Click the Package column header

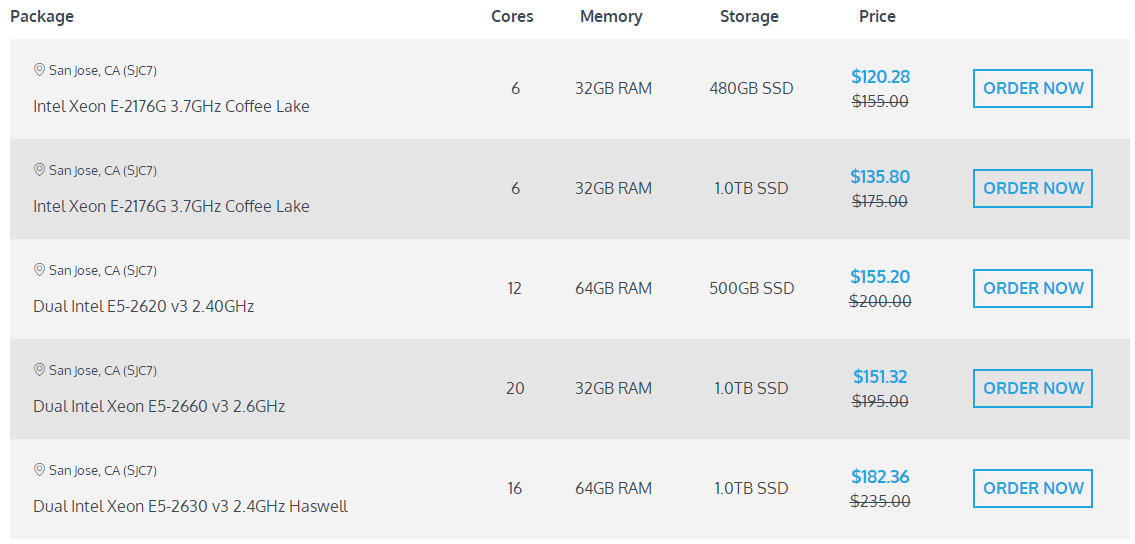click(x=42, y=16)
